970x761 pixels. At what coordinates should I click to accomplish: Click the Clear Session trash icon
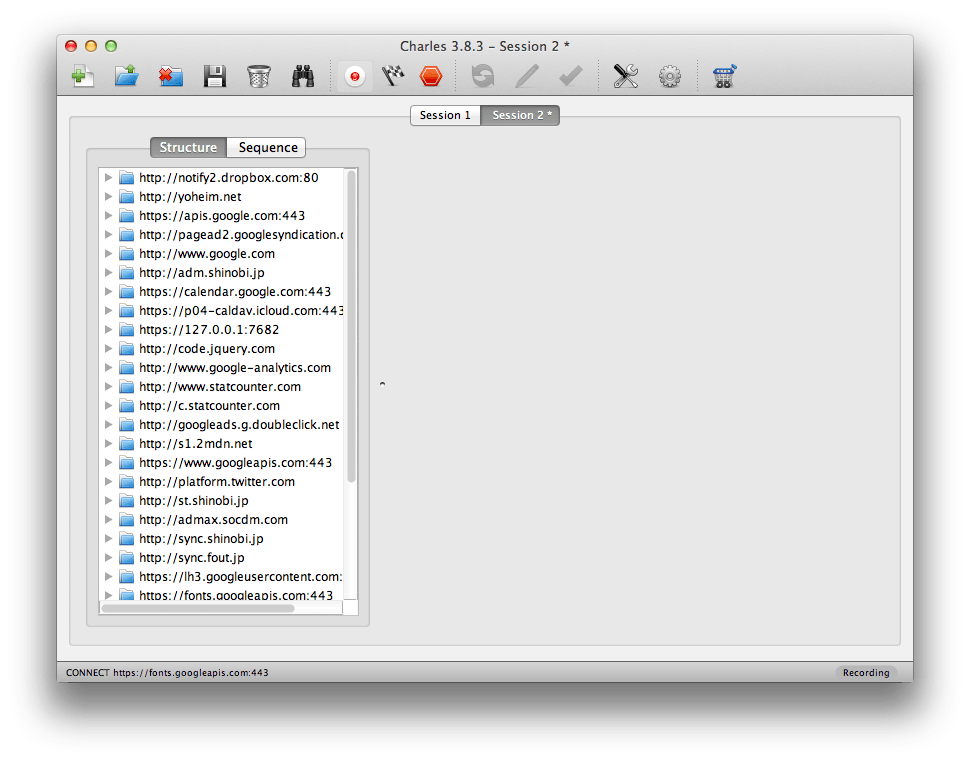pyautogui.click(x=259, y=76)
